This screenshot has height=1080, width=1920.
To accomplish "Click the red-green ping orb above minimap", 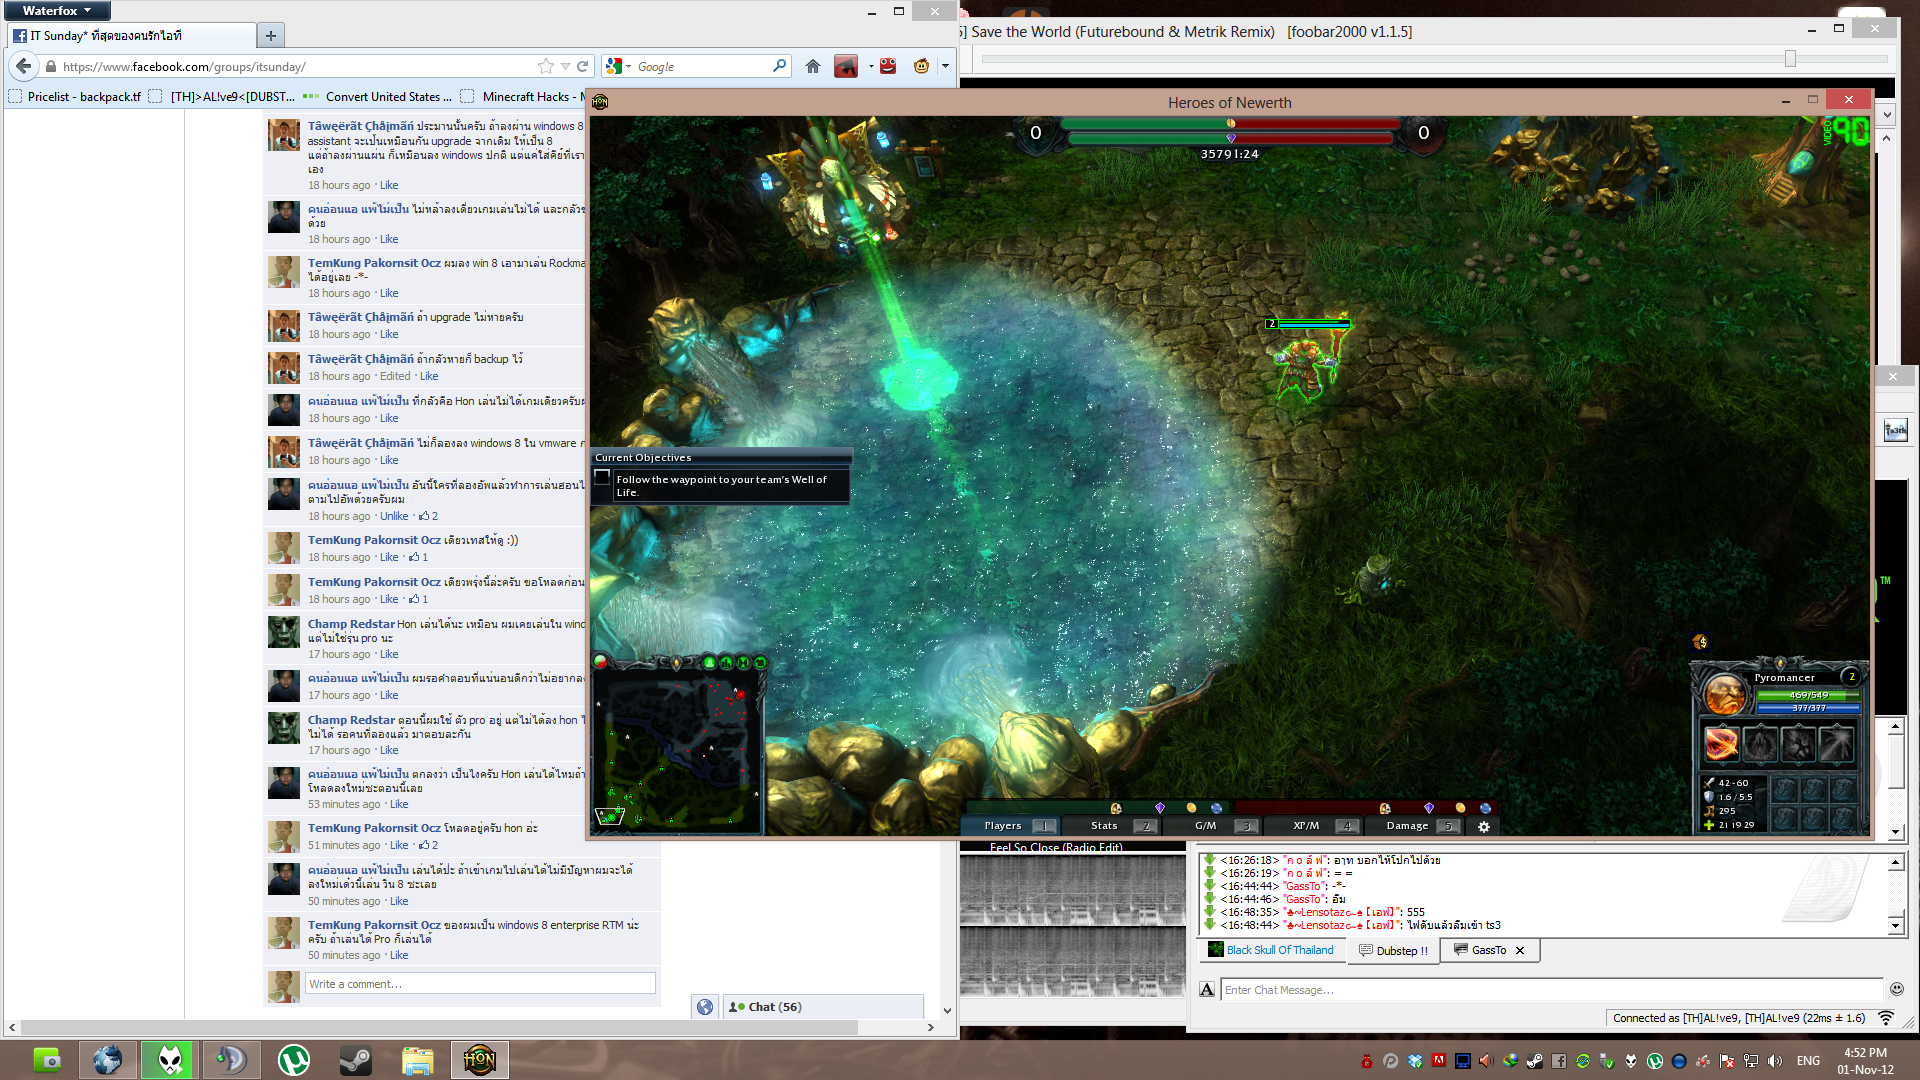I will coord(600,661).
